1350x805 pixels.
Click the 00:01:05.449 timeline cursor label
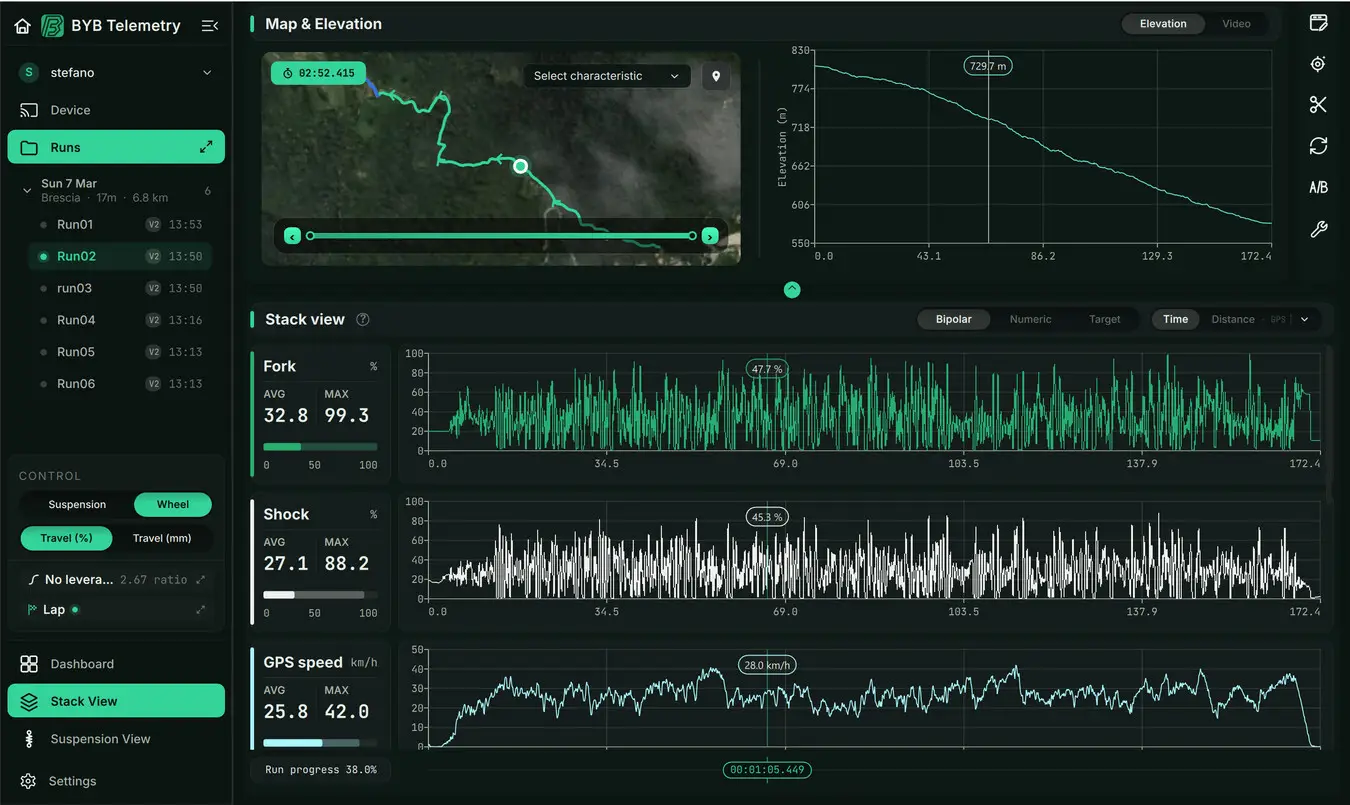point(767,770)
